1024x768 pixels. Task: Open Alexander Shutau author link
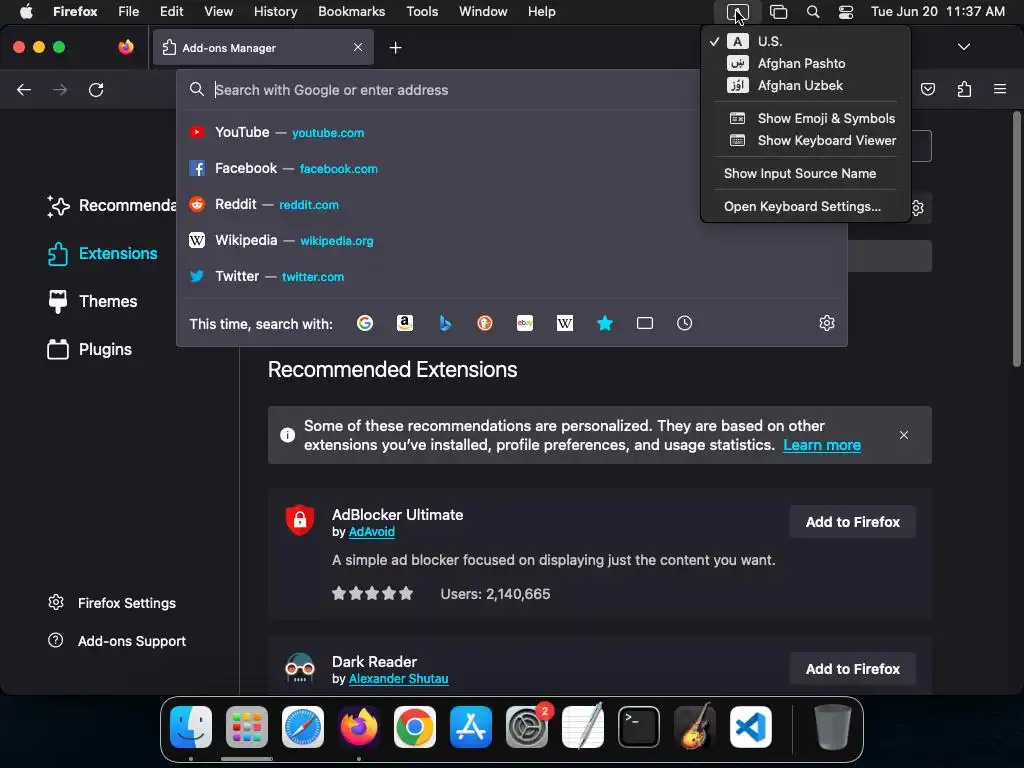click(398, 679)
